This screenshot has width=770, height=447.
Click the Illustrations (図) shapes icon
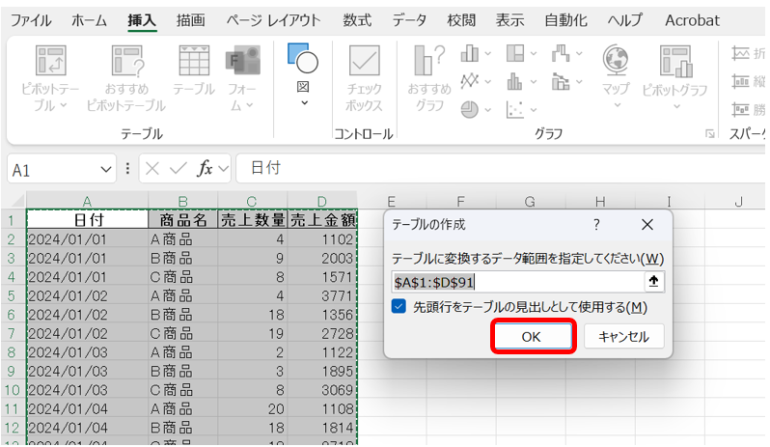pyautogui.click(x=302, y=58)
